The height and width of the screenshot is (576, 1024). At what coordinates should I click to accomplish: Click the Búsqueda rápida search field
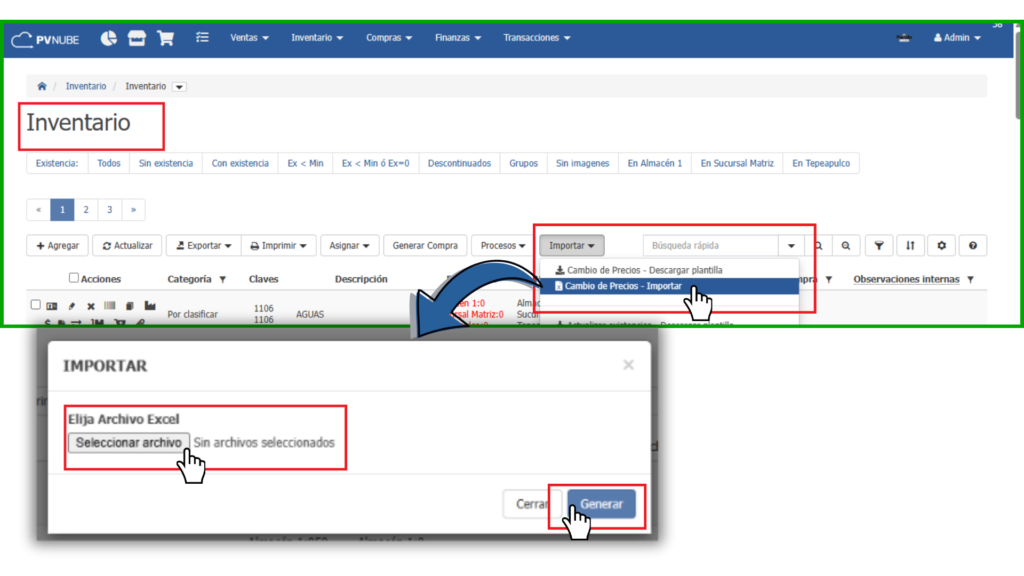click(710, 245)
